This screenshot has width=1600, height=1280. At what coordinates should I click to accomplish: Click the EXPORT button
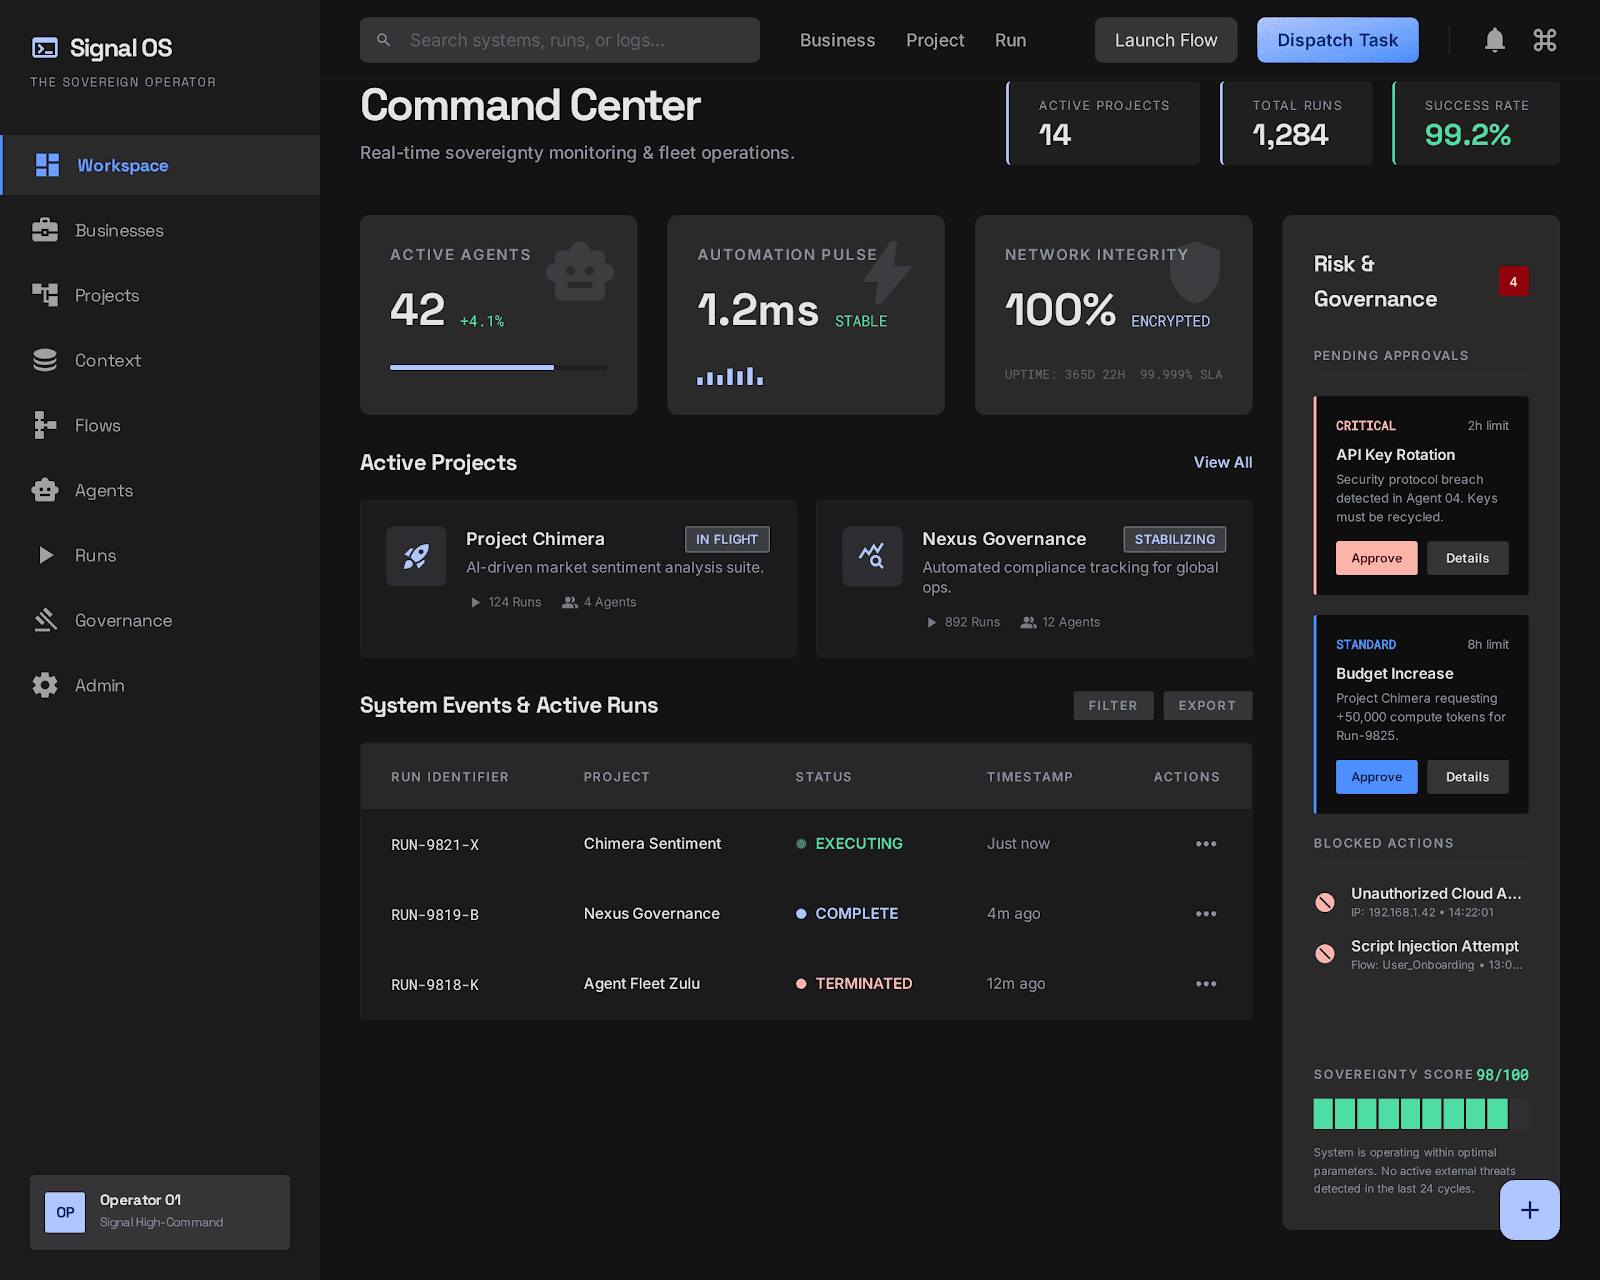(x=1207, y=705)
